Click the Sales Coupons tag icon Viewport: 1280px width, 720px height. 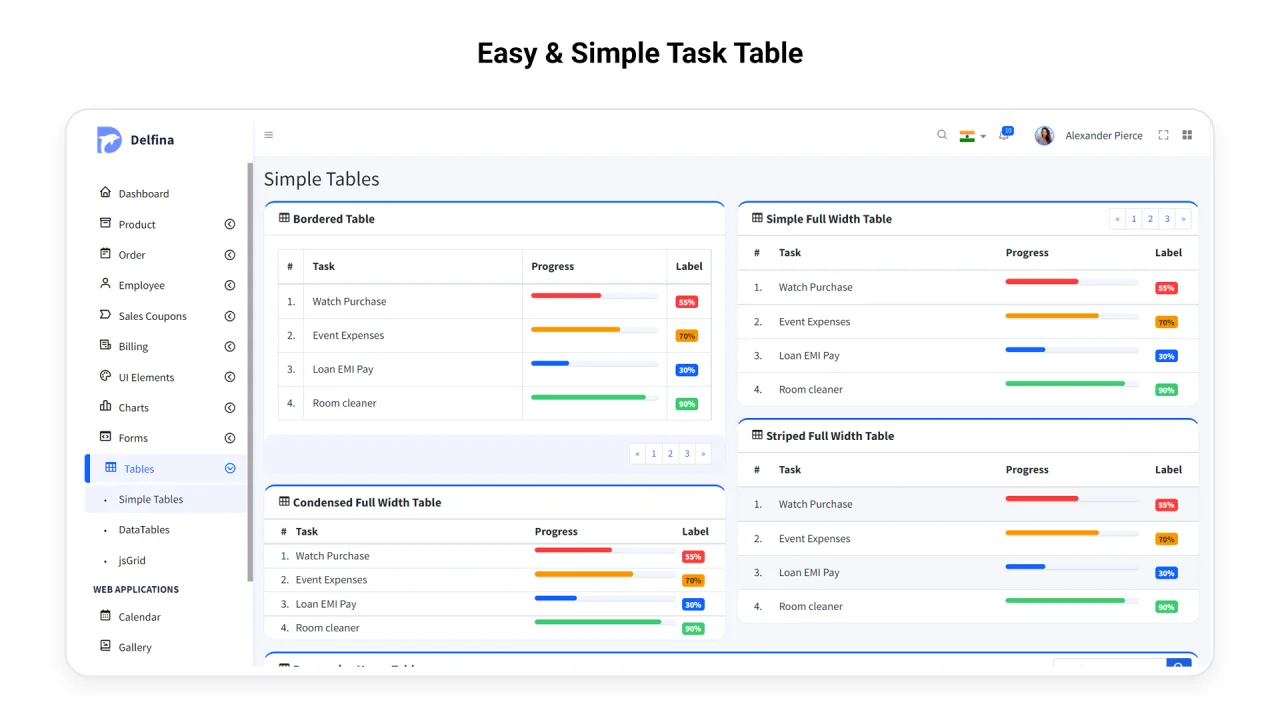(106, 315)
